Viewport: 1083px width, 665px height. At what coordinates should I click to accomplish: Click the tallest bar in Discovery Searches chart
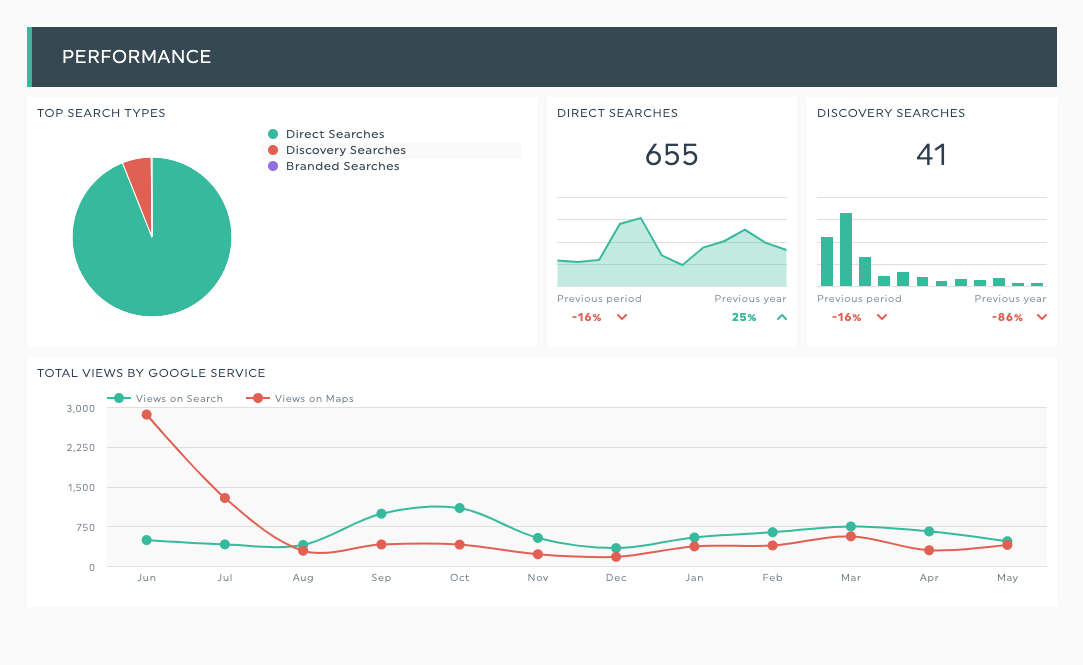click(x=846, y=250)
